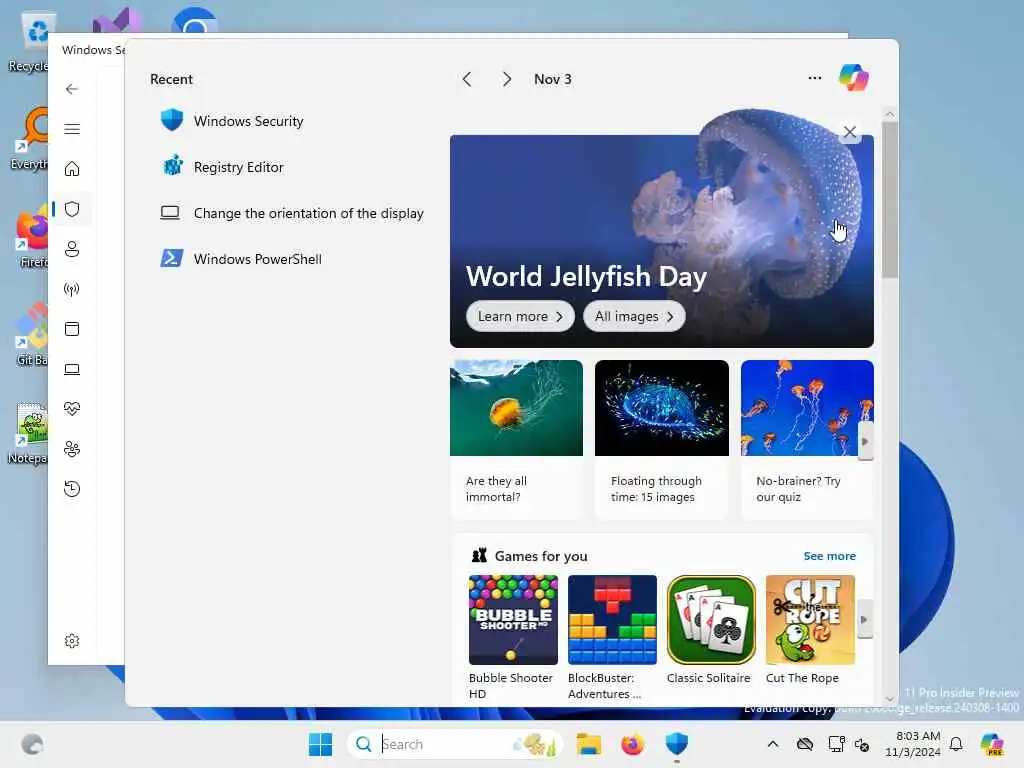The width and height of the screenshot is (1024, 768).
Task: Dismiss the World Jellyfish Day banner
Action: pyautogui.click(x=850, y=132)
